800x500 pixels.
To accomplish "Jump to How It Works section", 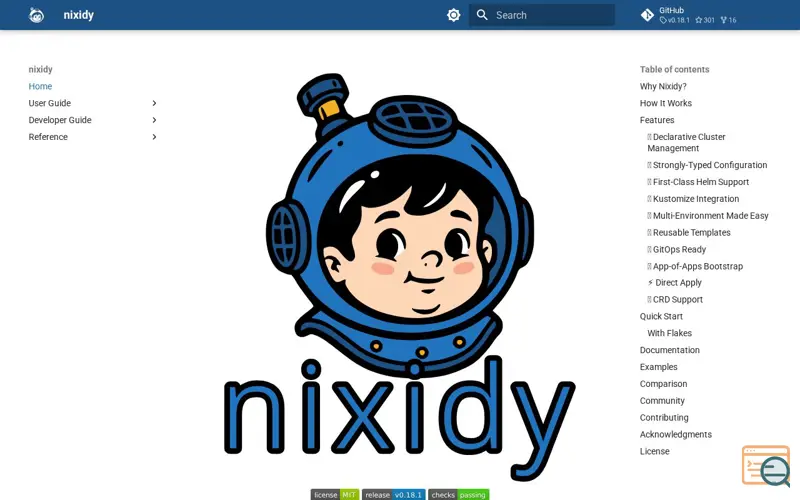I will 665,103.
